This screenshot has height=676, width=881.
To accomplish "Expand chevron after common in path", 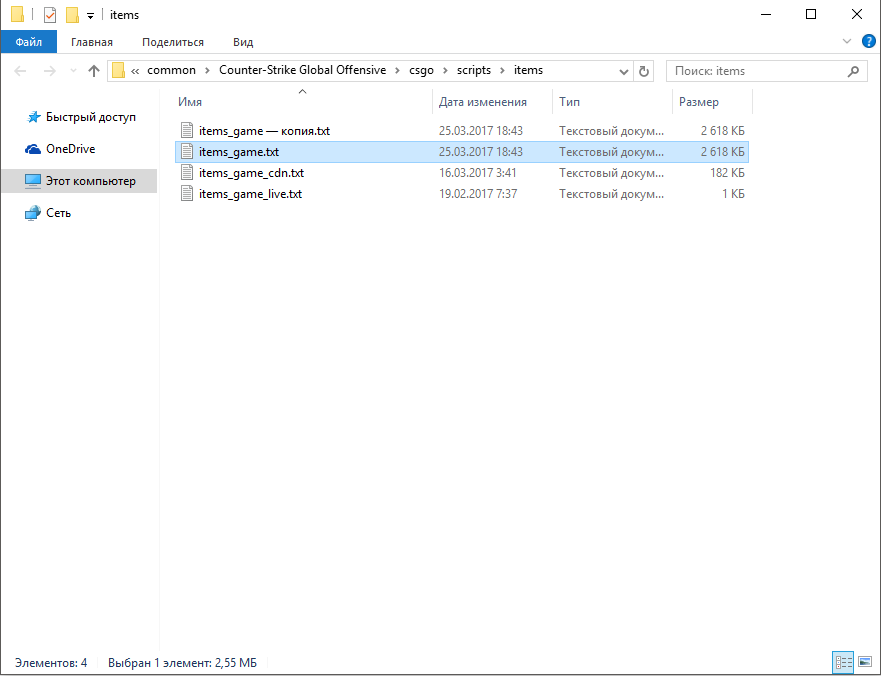I will [207, 71].
